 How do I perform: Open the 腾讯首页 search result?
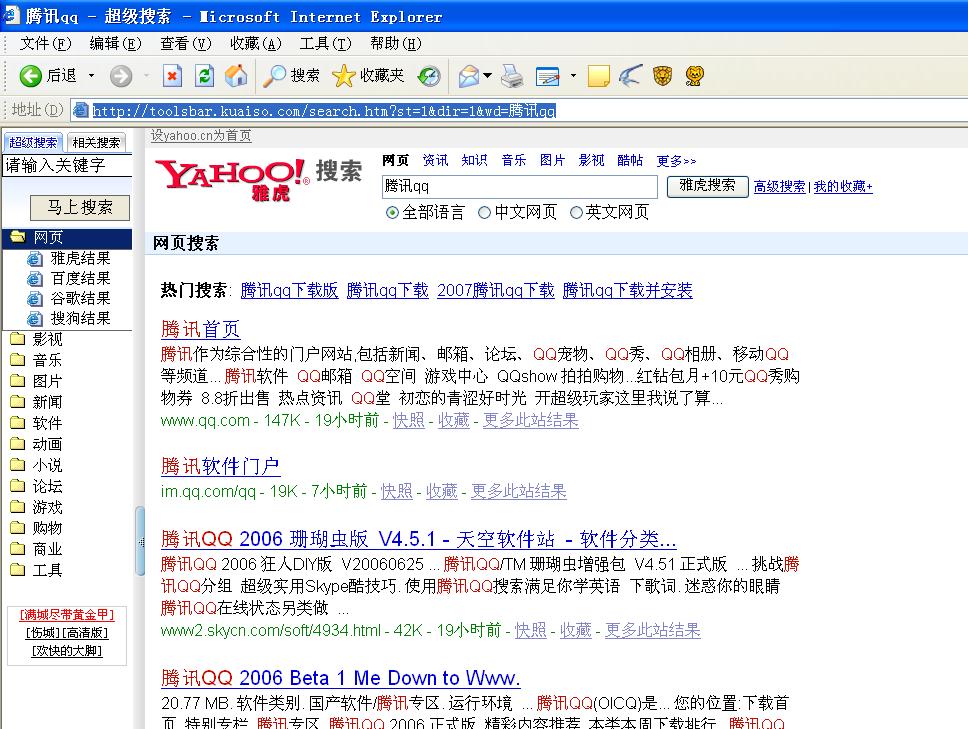200,329
